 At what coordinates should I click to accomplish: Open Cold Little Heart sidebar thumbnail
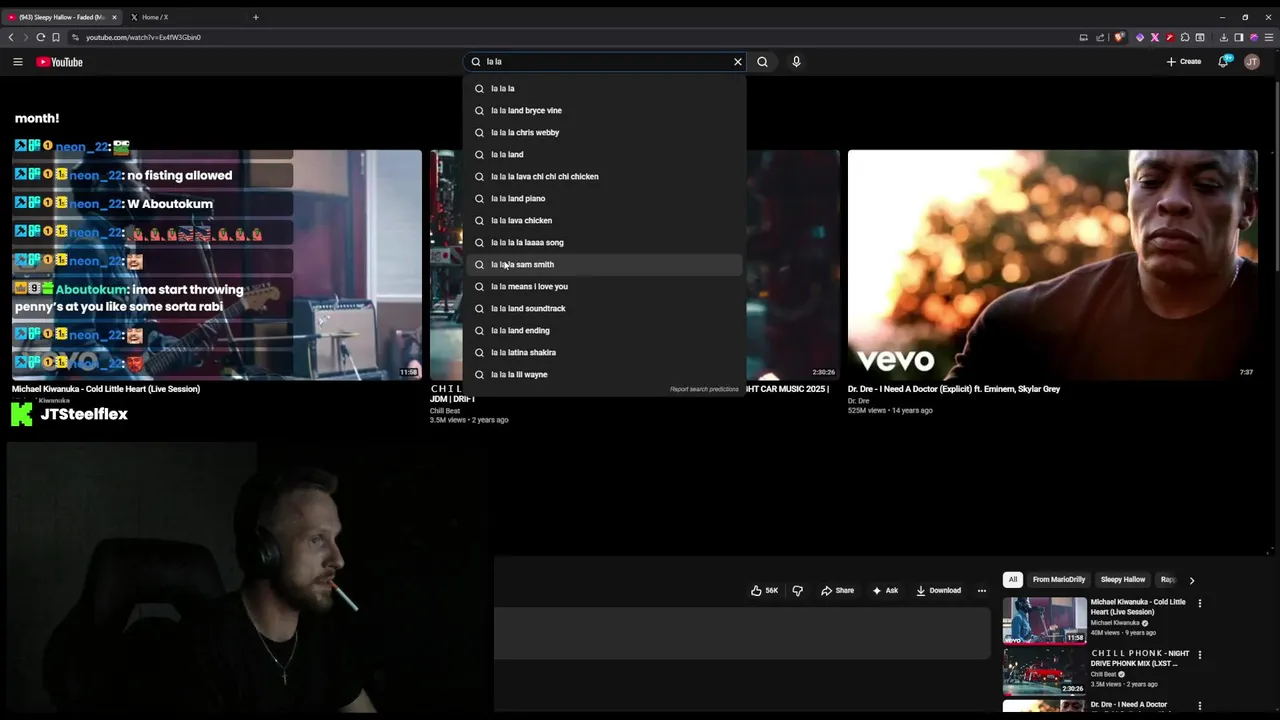point(1044,620)
